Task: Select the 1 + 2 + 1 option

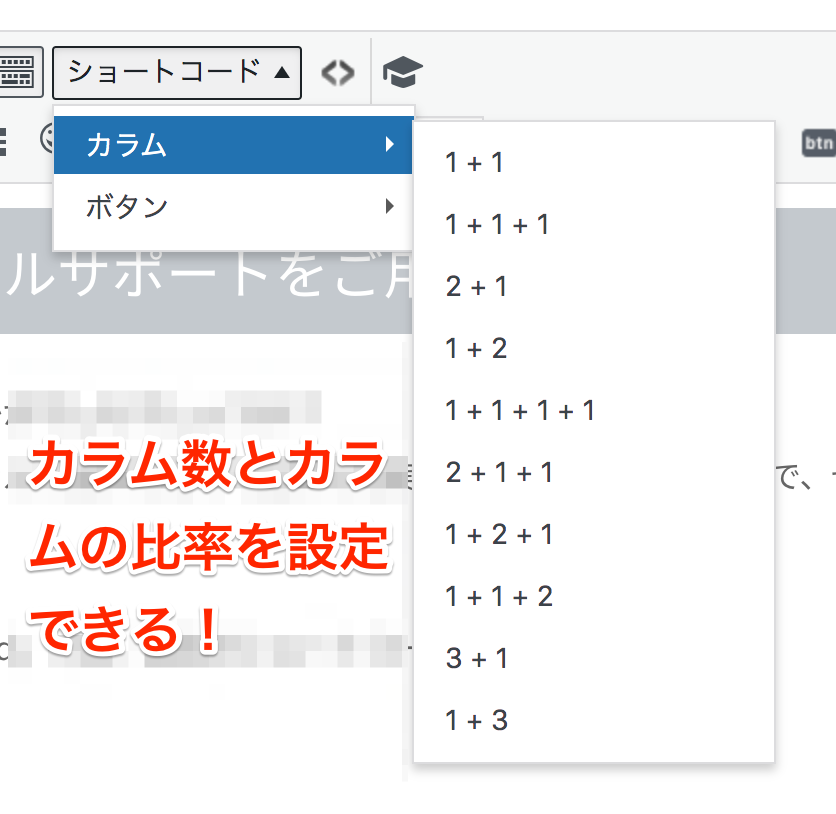Action: (x=500, y=535)
